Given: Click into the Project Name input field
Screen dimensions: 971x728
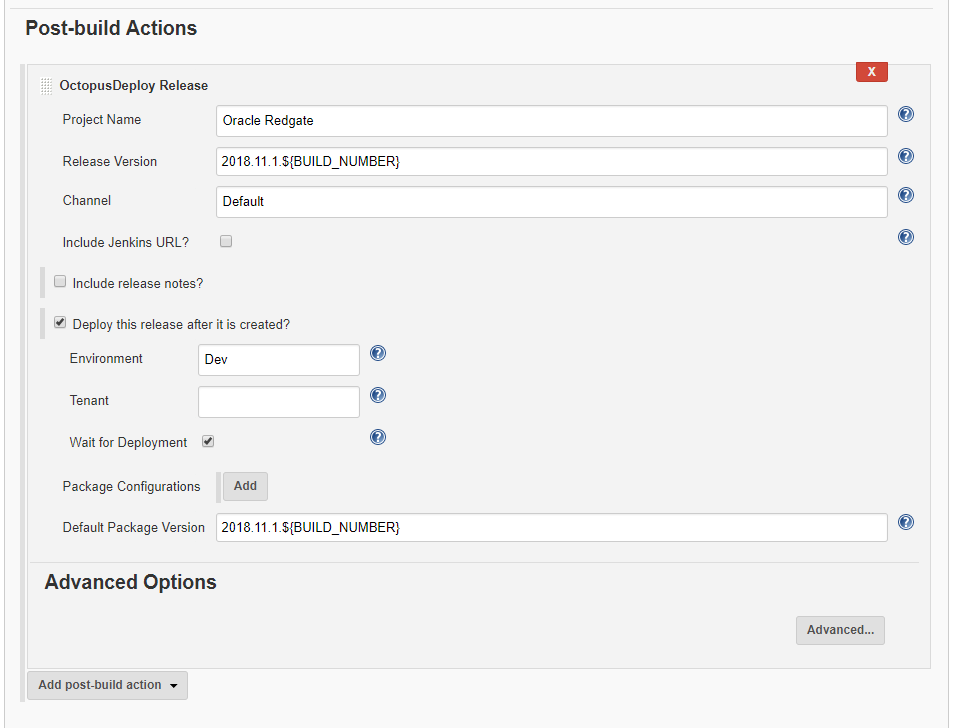Looking at the screenshot, I should pyautogui.click(x=551, y=121).
